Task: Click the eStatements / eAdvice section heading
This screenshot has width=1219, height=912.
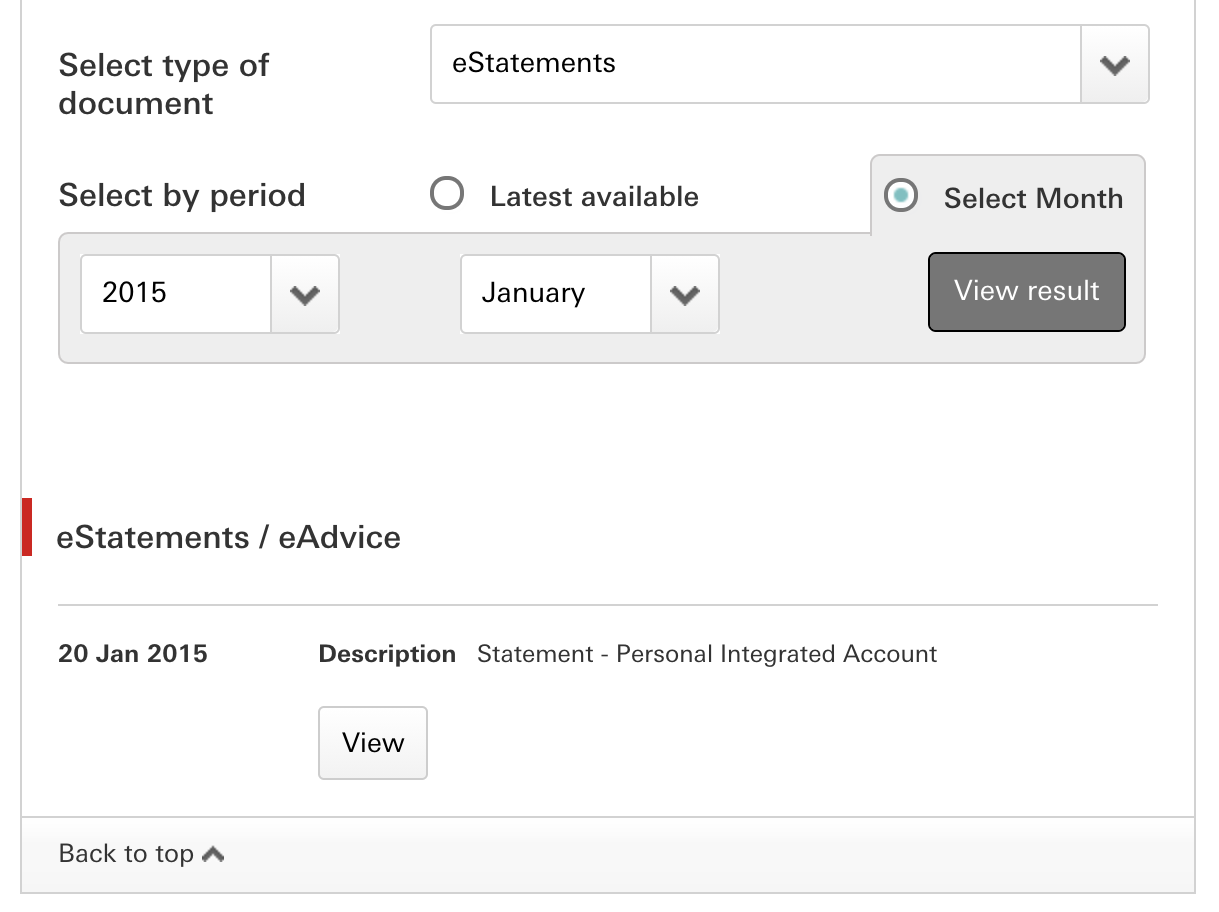Action: click(229, 537)
